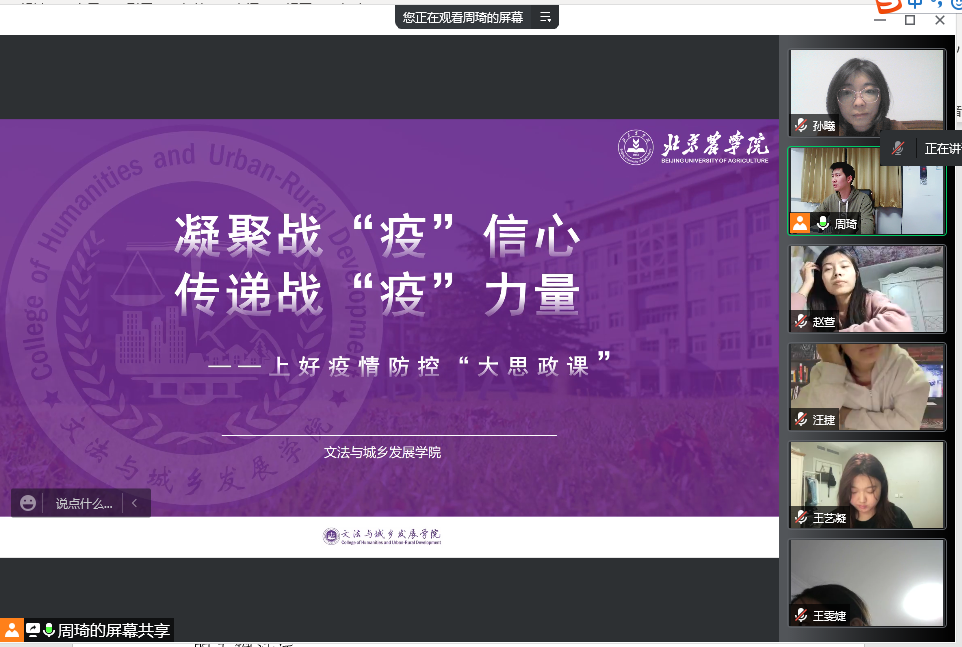Click the emoji smiley icon in chat bar
The height and width of the screenshot is (647, 962).
pos(28,503)
